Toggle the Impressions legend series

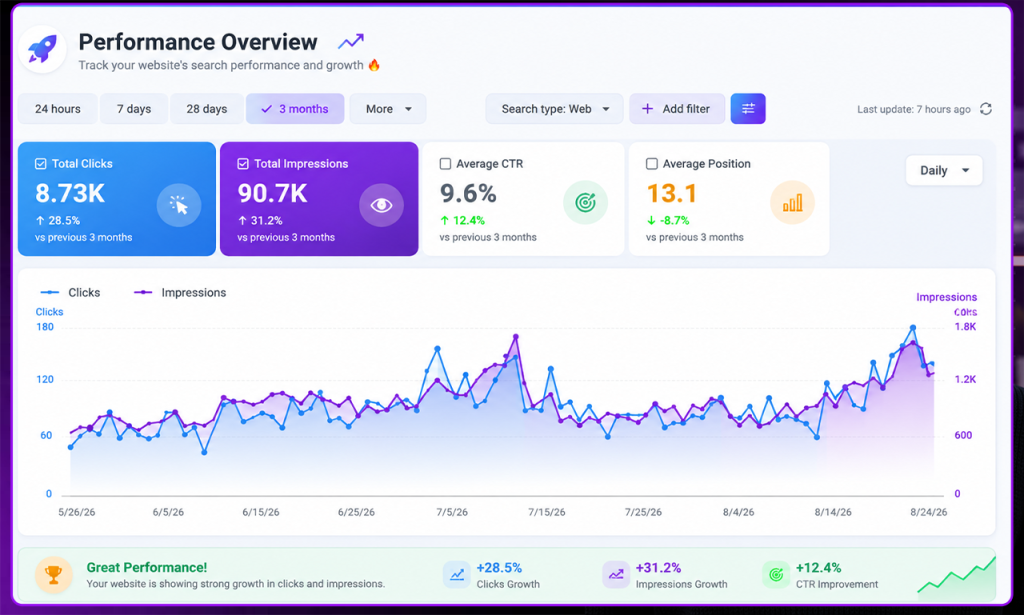click(180, 292)
